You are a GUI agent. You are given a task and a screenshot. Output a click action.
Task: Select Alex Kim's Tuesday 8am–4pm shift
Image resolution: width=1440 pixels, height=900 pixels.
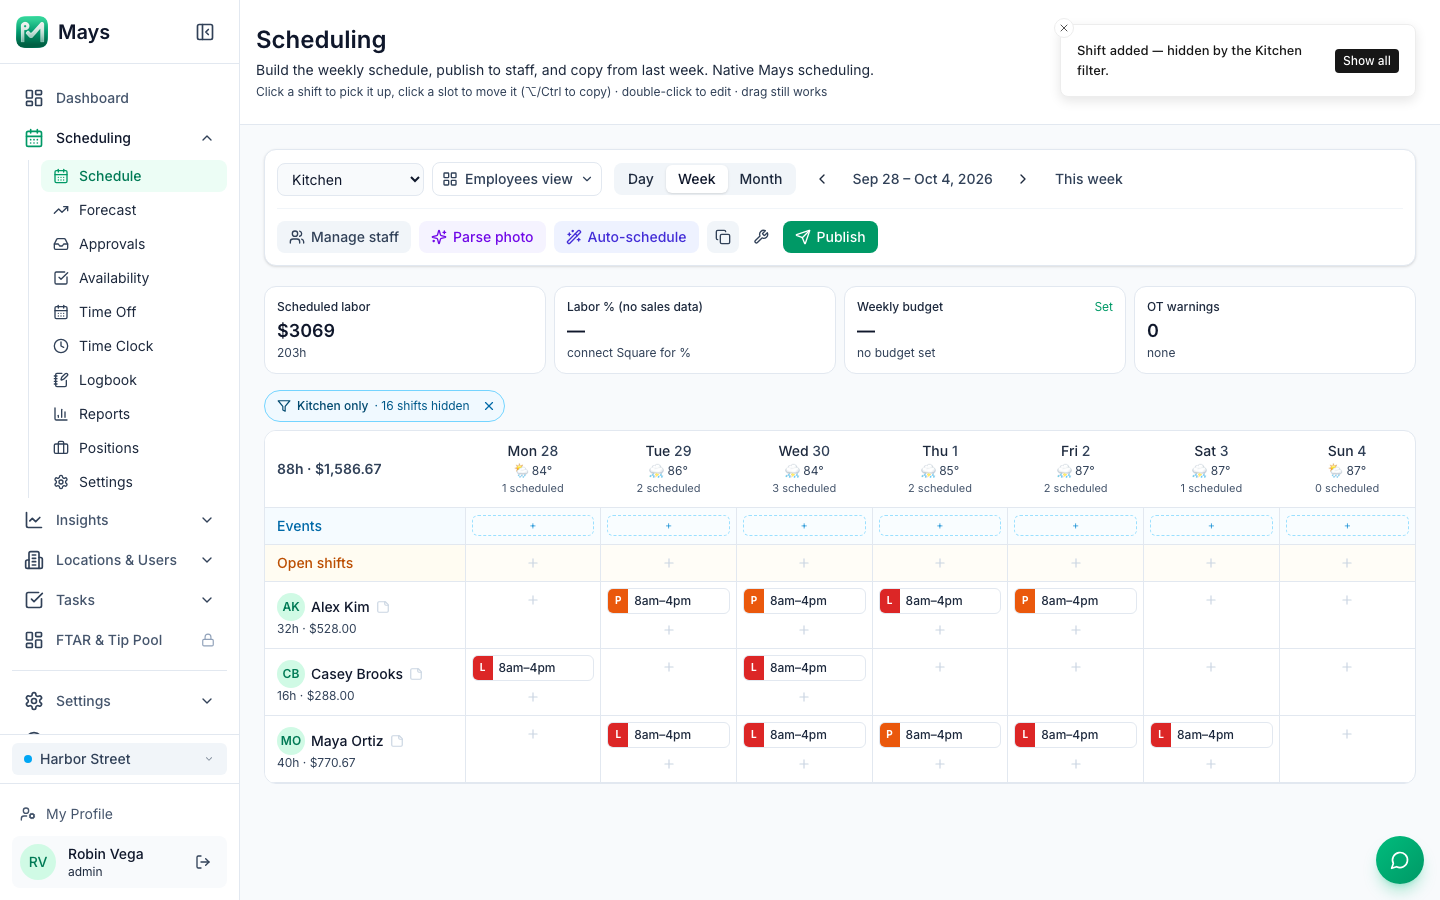[x=669, y=601]
